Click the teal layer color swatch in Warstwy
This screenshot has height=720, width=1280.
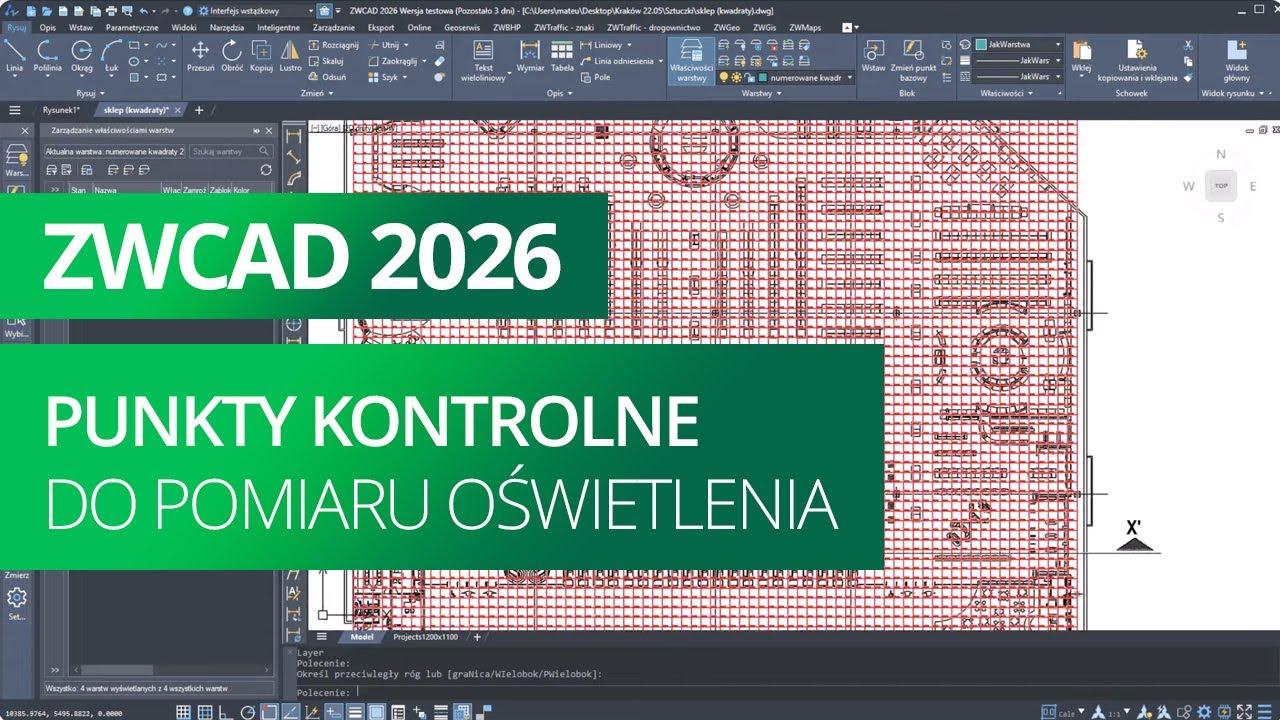[762, 77]
